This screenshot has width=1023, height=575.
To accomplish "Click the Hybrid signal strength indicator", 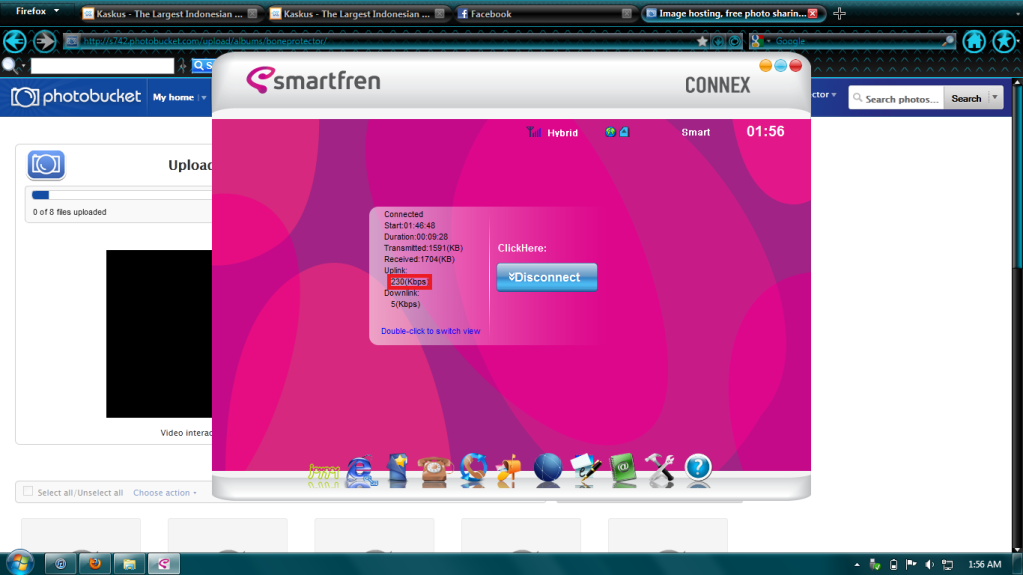I will [552, 132].
